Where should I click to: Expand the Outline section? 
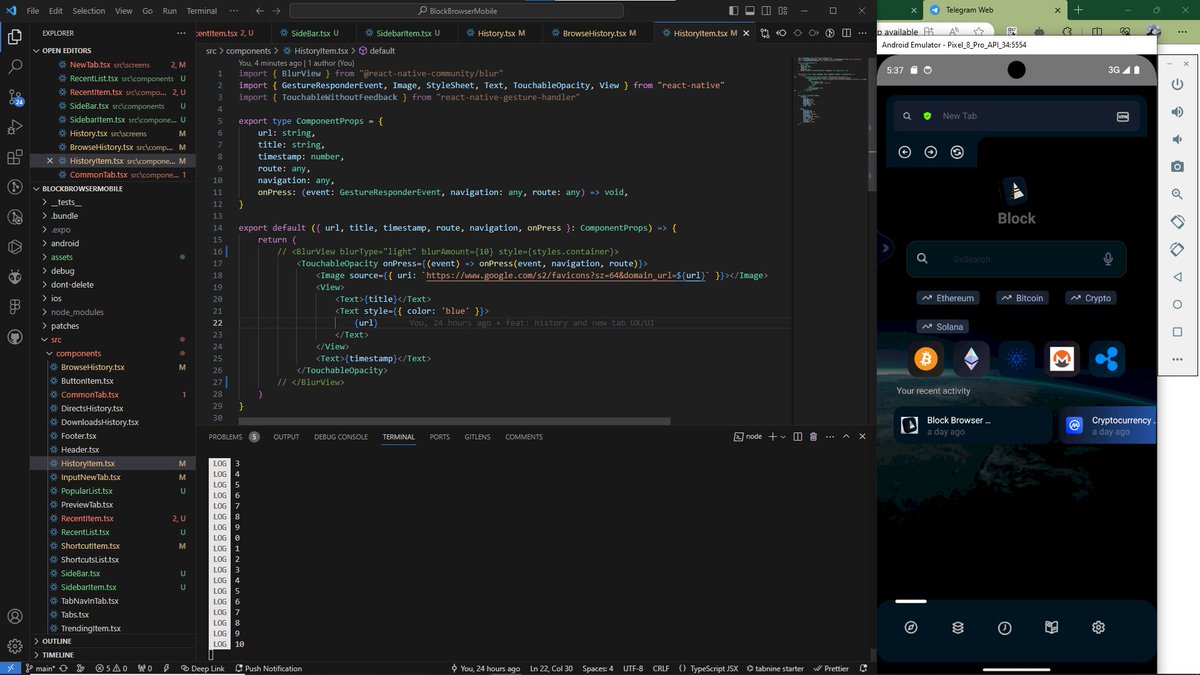tap(114, 641)
